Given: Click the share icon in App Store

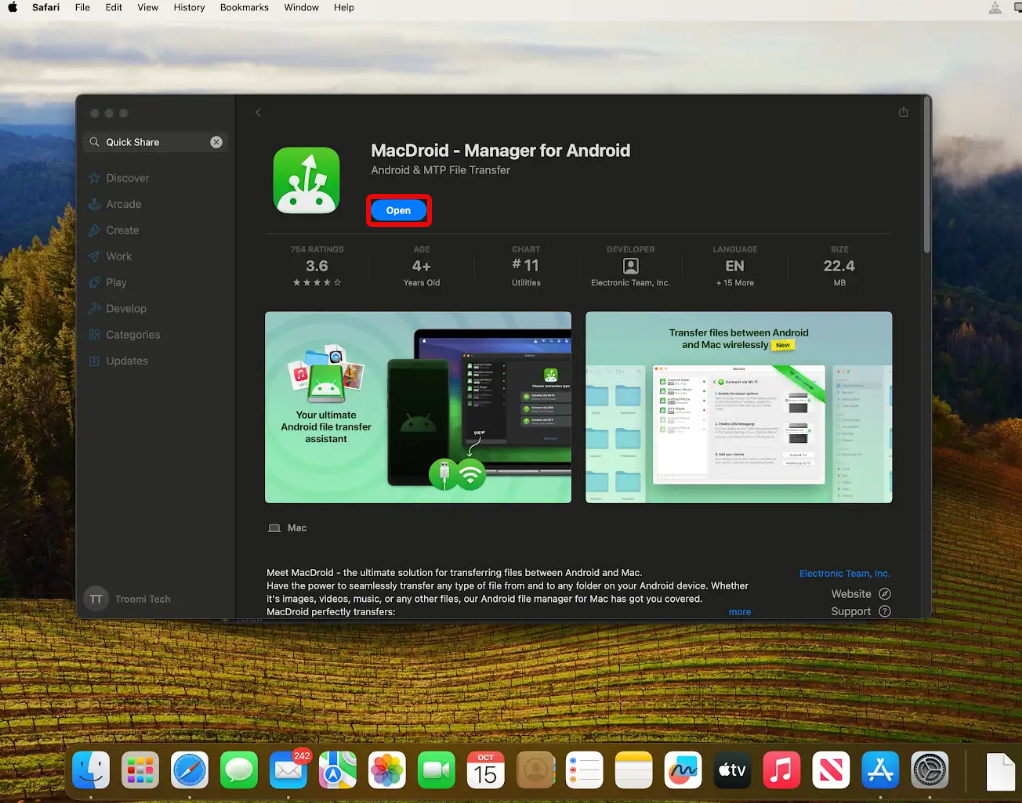Looking at the screenshot, I should pyautogui.click(x=903, y=112).
